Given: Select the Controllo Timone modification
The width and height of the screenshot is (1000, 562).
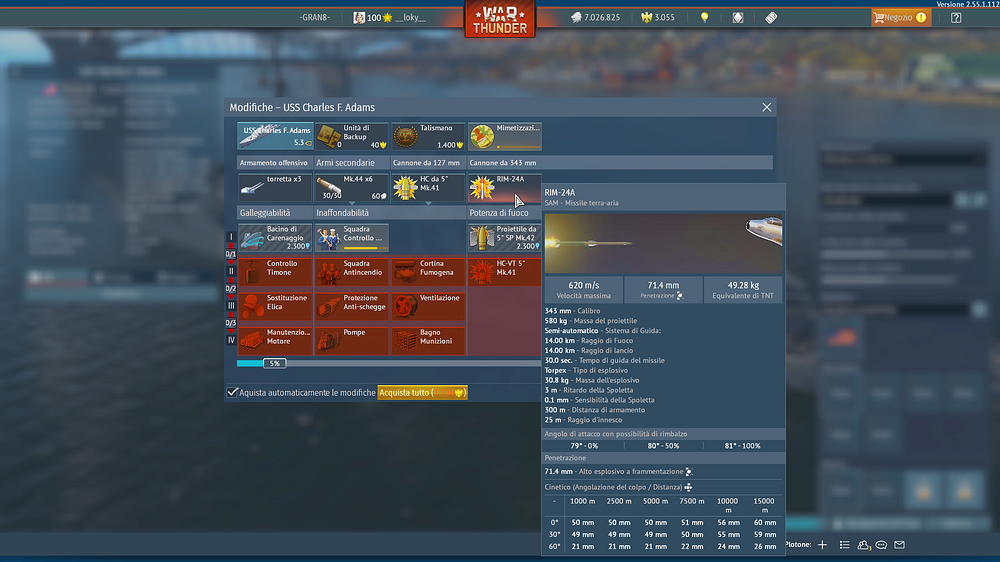Looking at the screenshot, I should [275, 272].
